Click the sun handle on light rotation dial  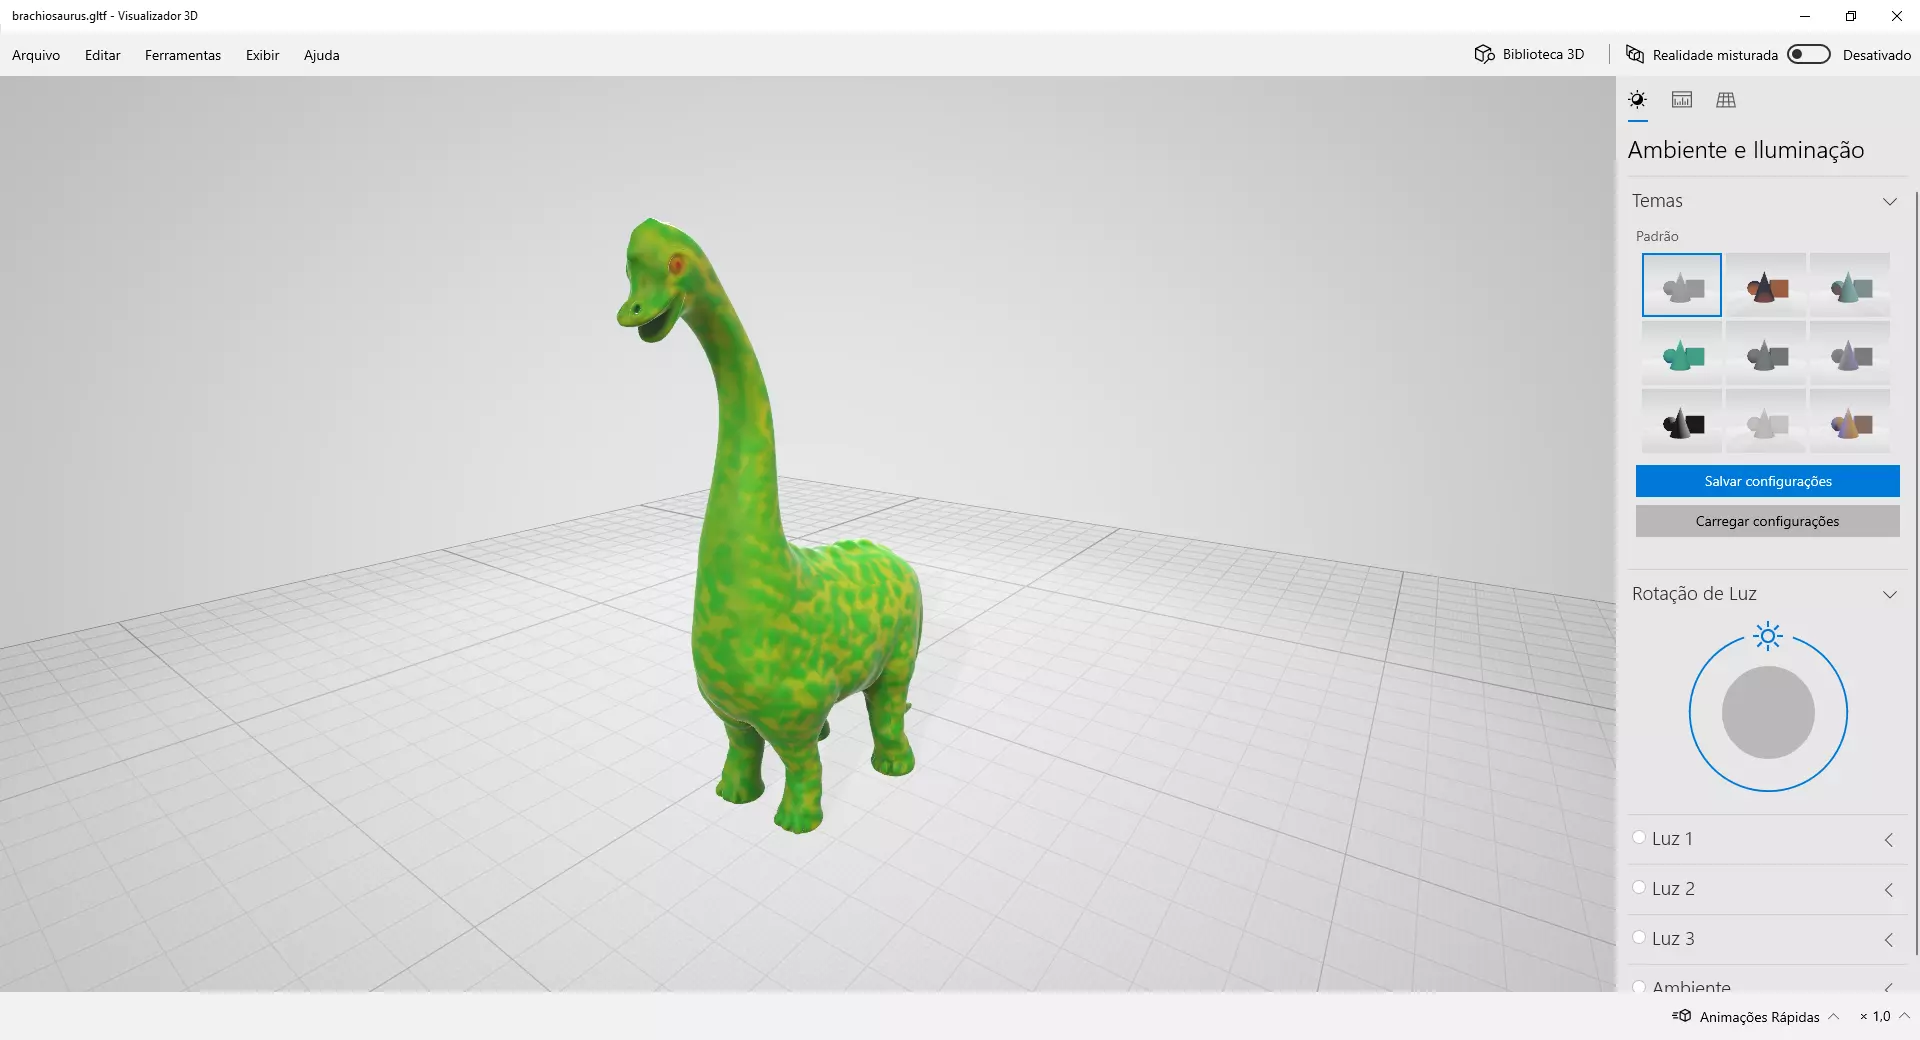[x=1768, y=636]
